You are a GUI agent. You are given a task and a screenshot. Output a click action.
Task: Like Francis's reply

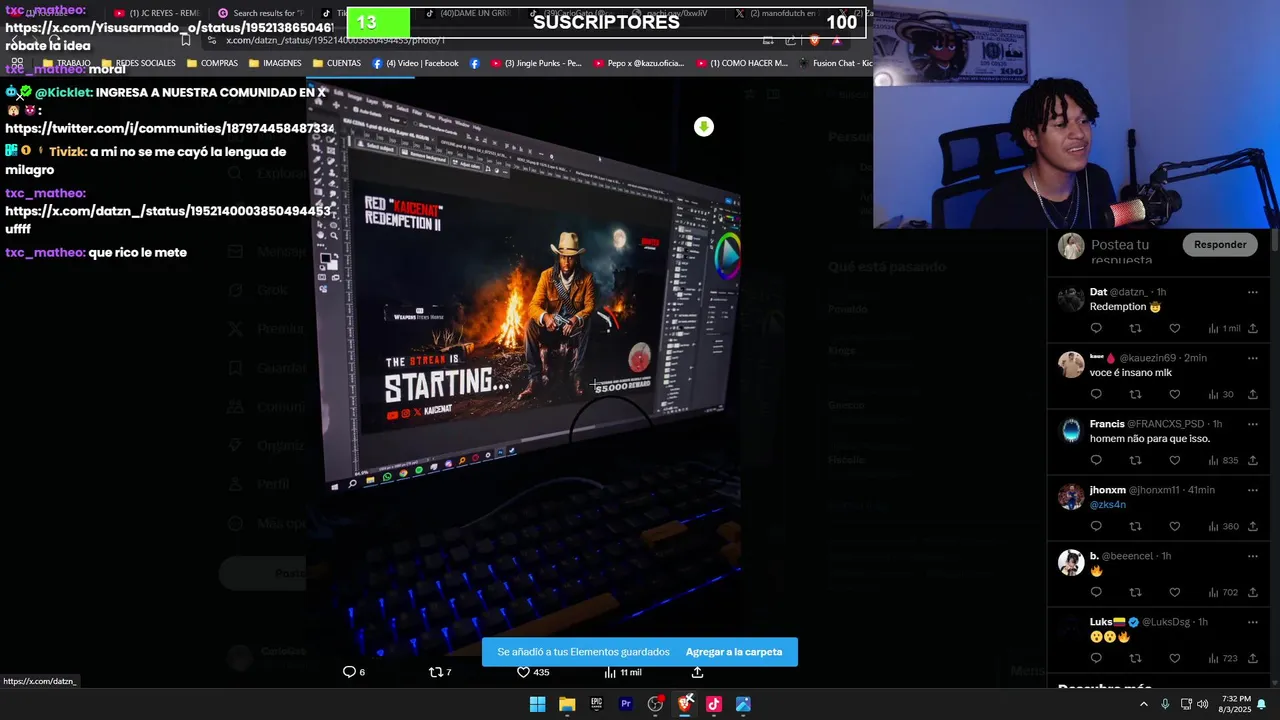point(1174,460)
